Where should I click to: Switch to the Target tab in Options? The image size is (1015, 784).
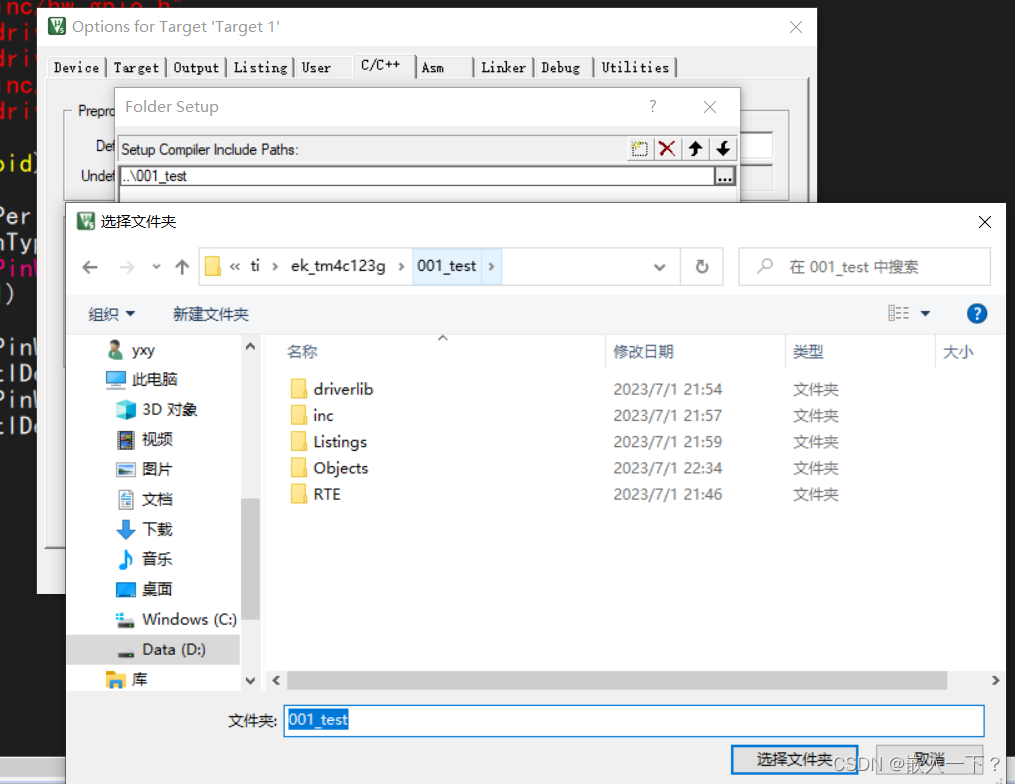click(136, 67)
